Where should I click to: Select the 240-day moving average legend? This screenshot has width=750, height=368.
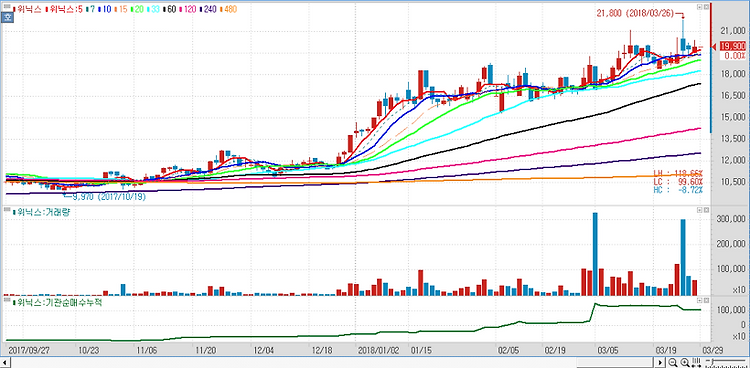[208, 9]
